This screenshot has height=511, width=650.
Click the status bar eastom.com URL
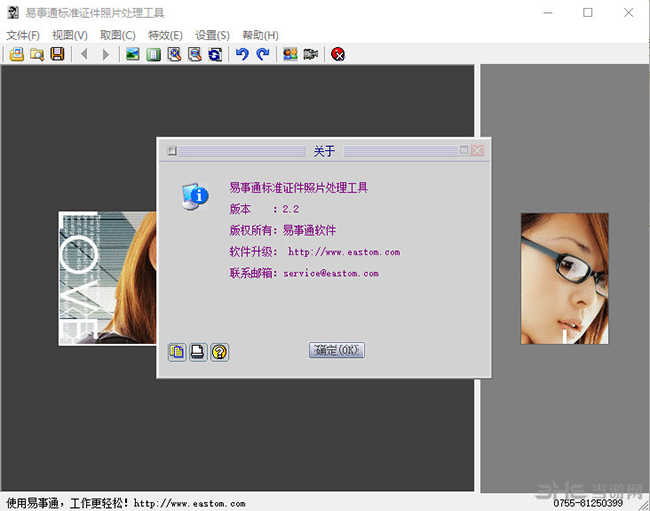click(189, 504)
